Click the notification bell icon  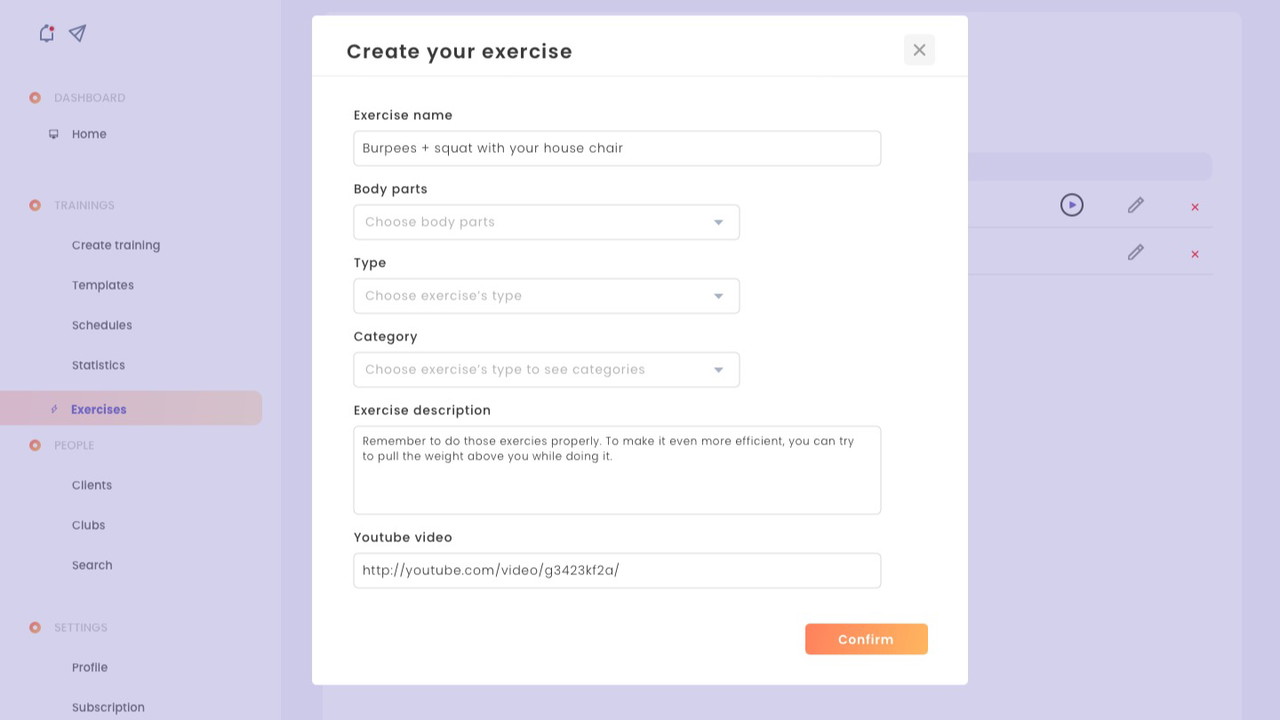coord(46,34)
